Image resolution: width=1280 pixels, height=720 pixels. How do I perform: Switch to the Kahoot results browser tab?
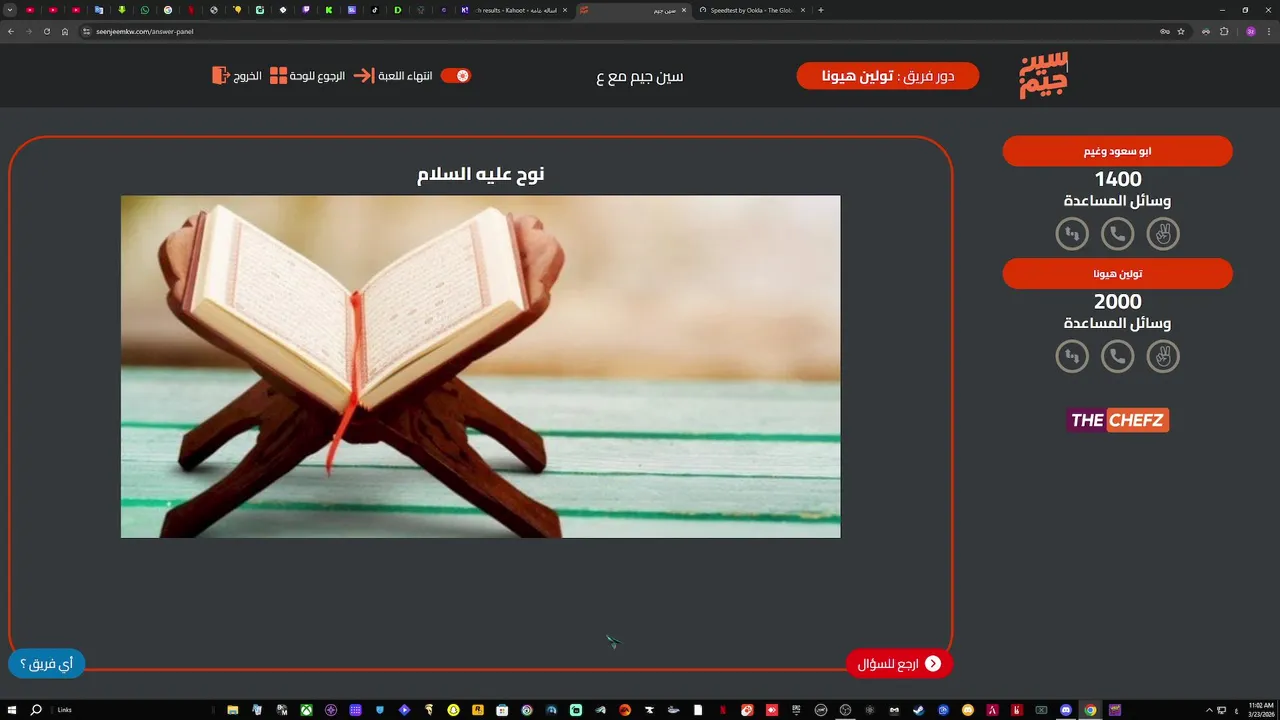point(515,10)
